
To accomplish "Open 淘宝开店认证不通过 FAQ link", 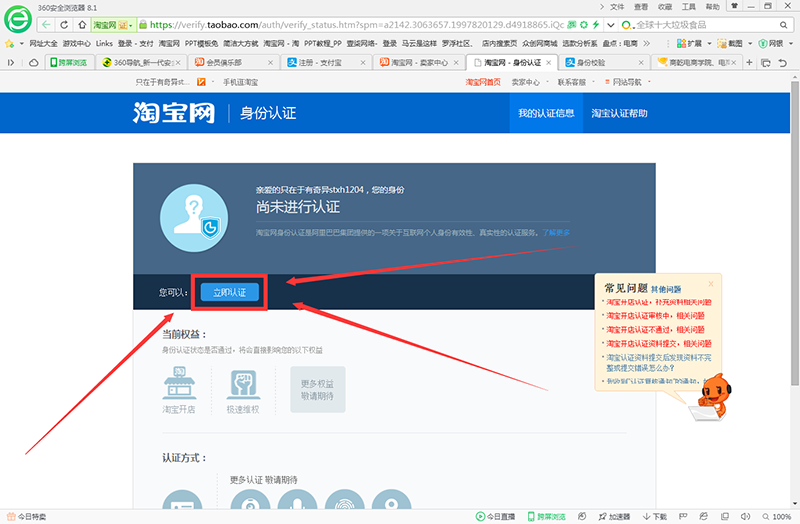I will point(655,330).
